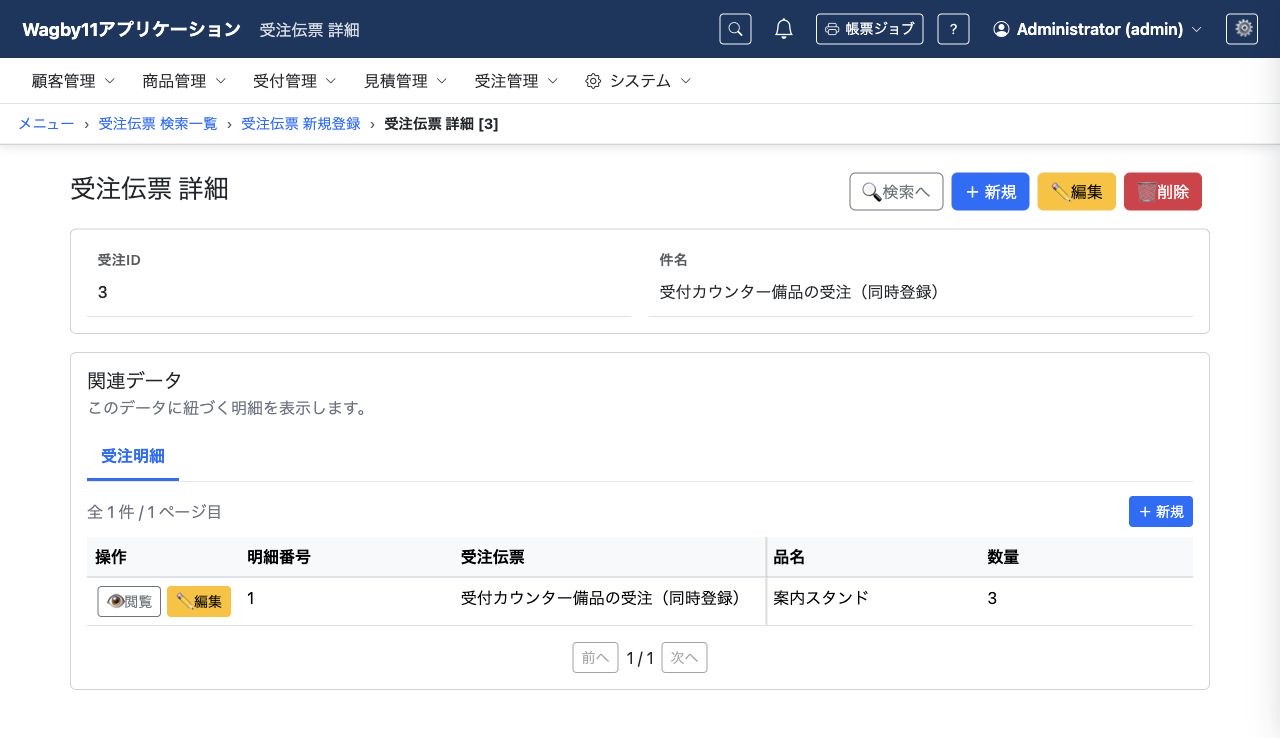Click the 受注ID value 3

[103, 292]
